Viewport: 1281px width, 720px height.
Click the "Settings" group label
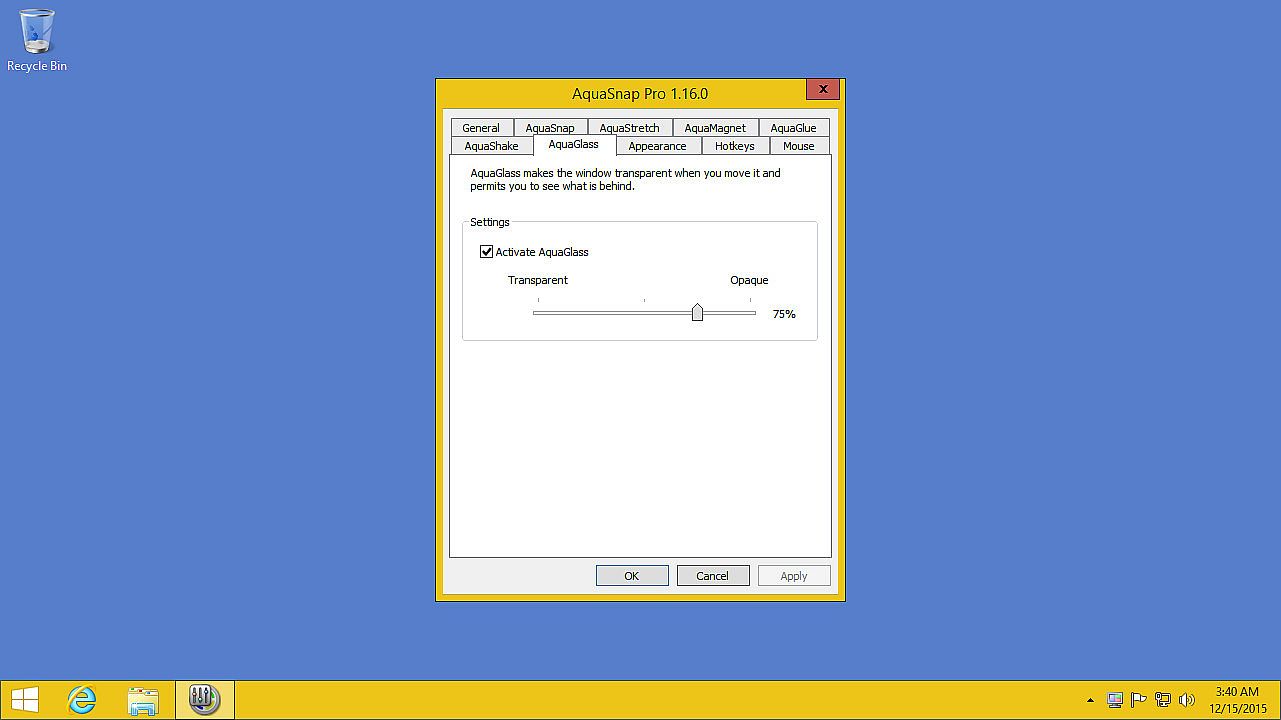tap(490, 222)
